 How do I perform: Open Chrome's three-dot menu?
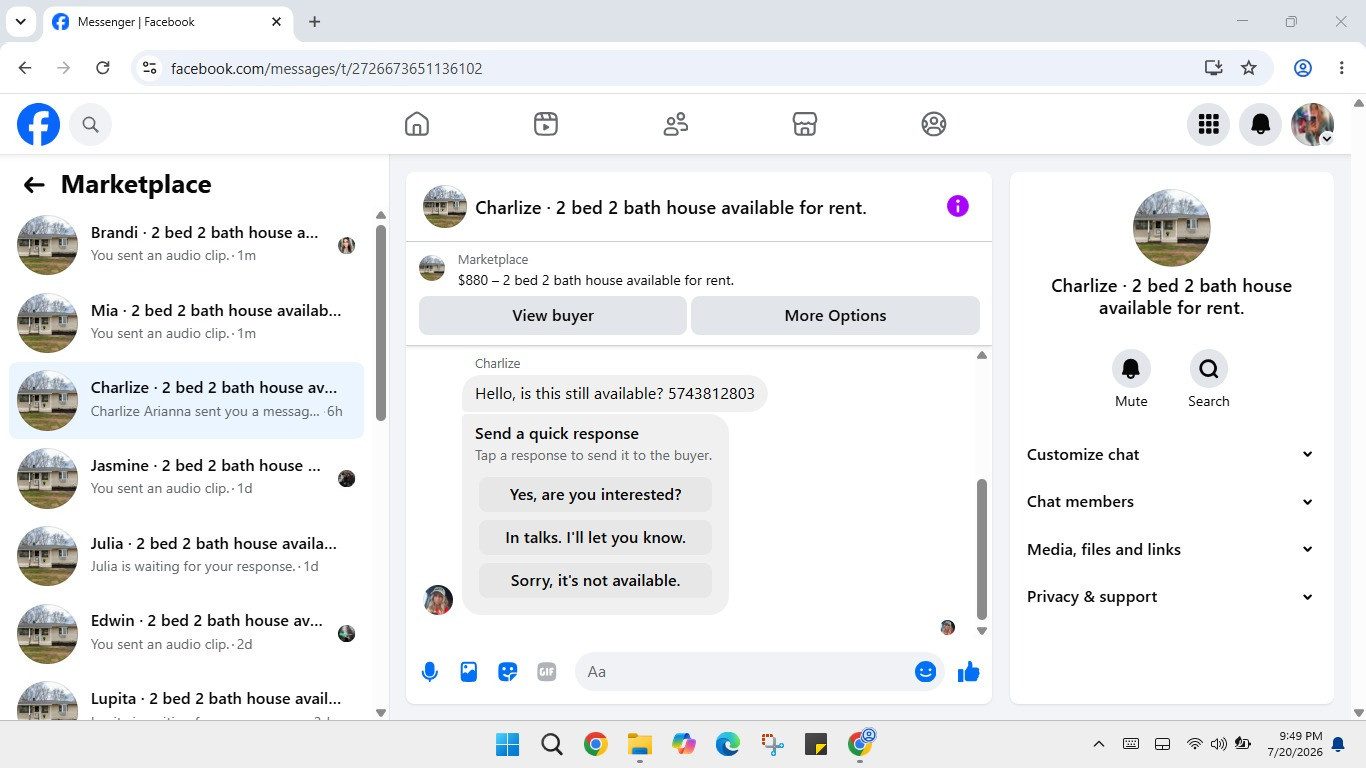[x=1342, y=68]
